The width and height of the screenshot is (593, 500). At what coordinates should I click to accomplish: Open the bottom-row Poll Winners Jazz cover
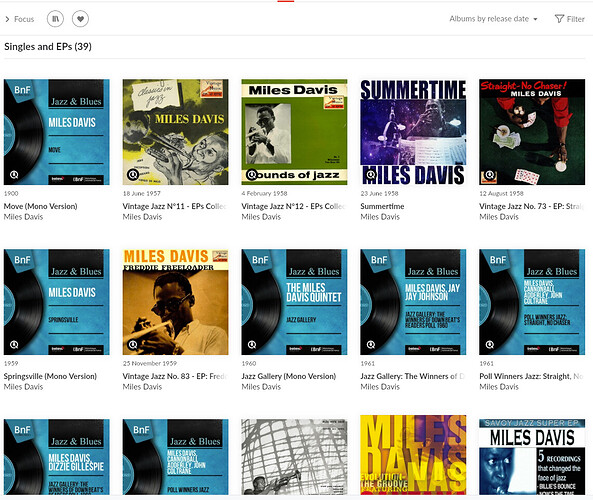(x=175, y=457)
